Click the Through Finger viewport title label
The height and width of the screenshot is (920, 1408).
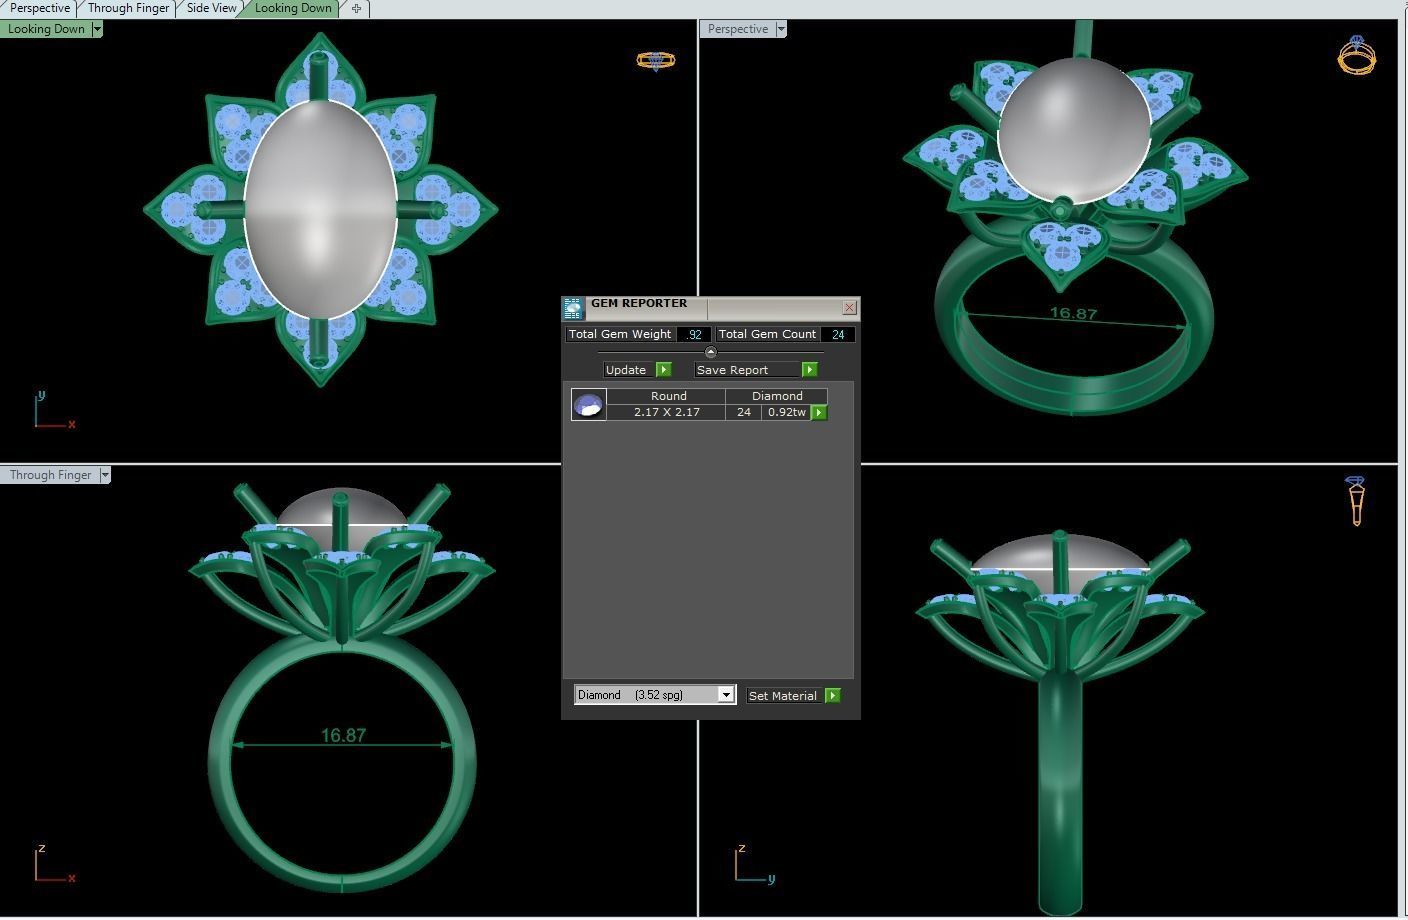tap(50, 475)
